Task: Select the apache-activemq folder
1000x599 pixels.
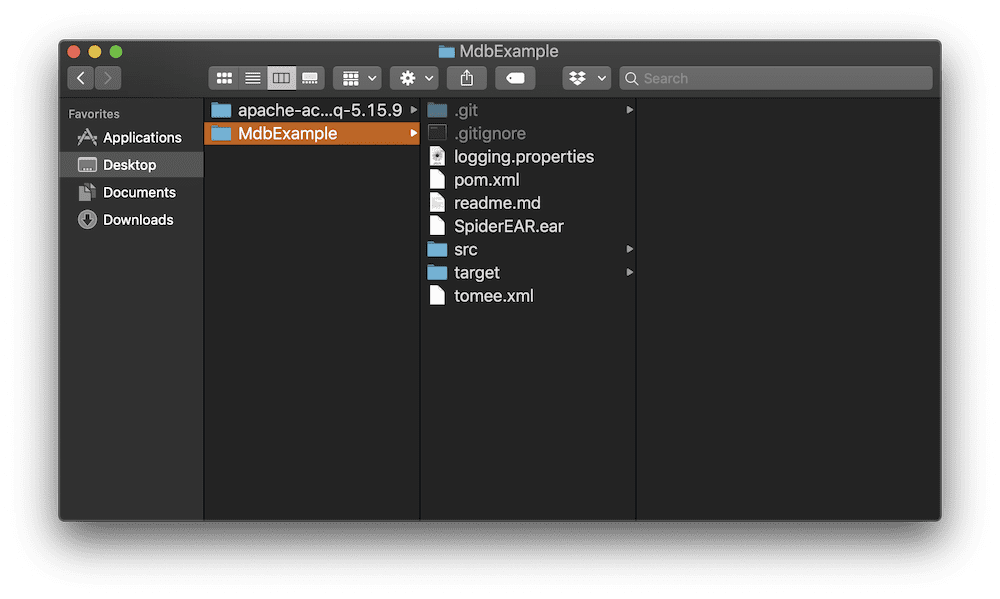Action: (x=312, y=110)
